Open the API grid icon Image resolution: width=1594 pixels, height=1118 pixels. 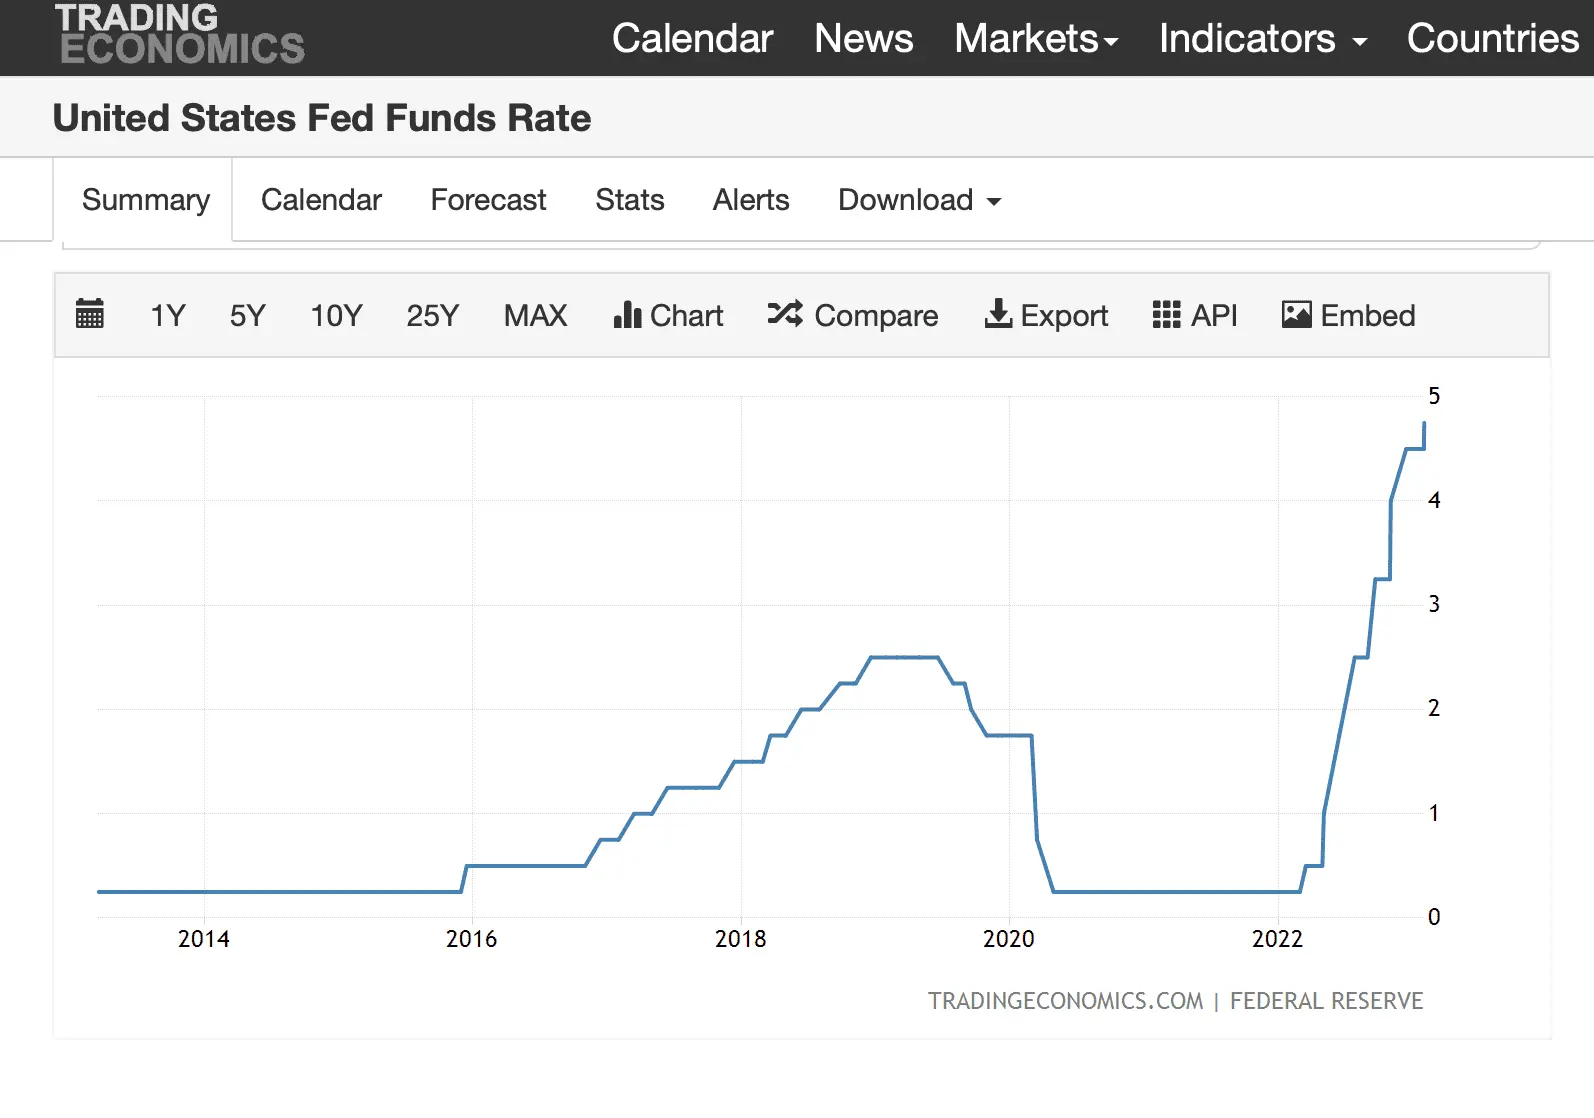[x=1166, y=315]
